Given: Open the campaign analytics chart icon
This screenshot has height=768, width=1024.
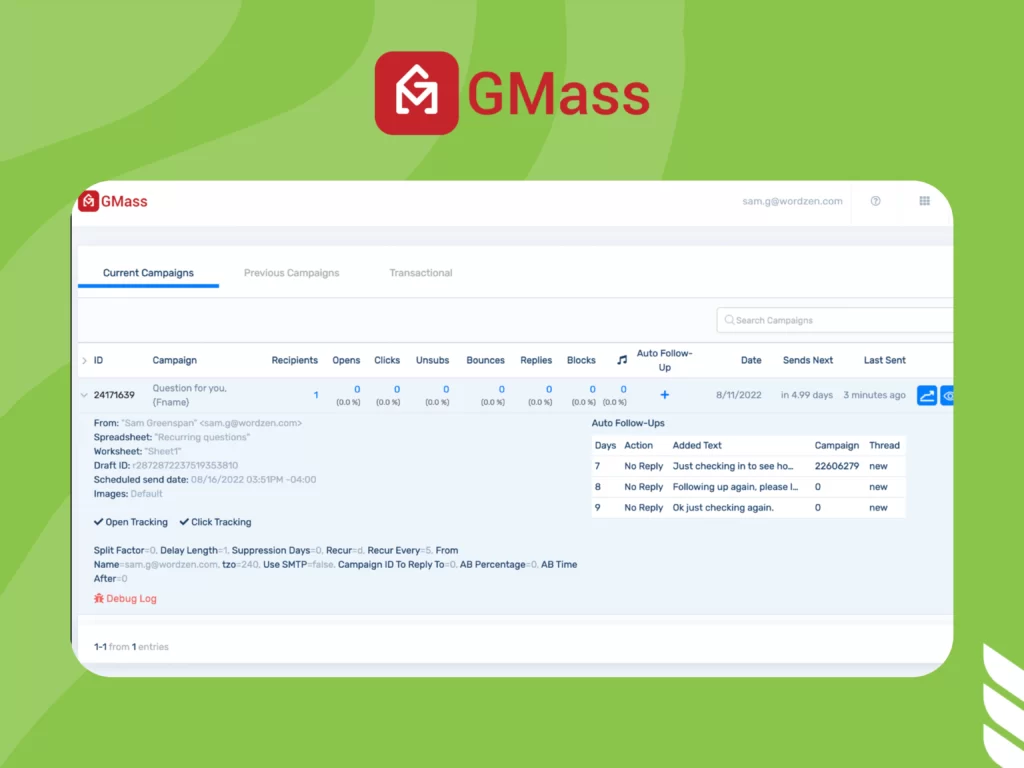Looking at the screenshot, I should click(926, 395).
